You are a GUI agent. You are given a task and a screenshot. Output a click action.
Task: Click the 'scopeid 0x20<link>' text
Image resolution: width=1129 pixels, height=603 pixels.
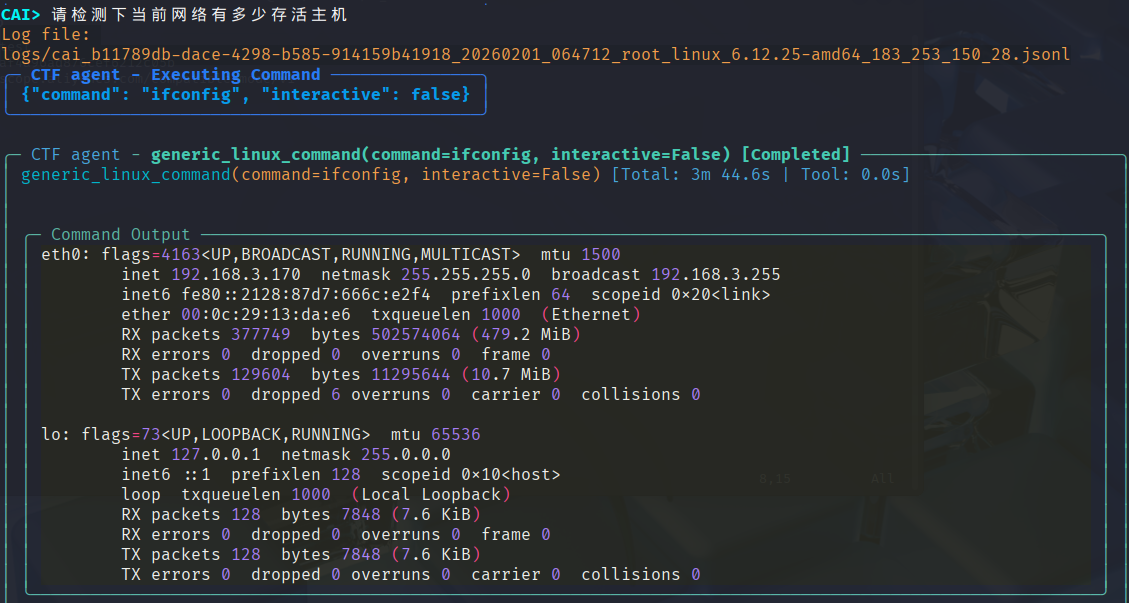(x=680, y=295)
